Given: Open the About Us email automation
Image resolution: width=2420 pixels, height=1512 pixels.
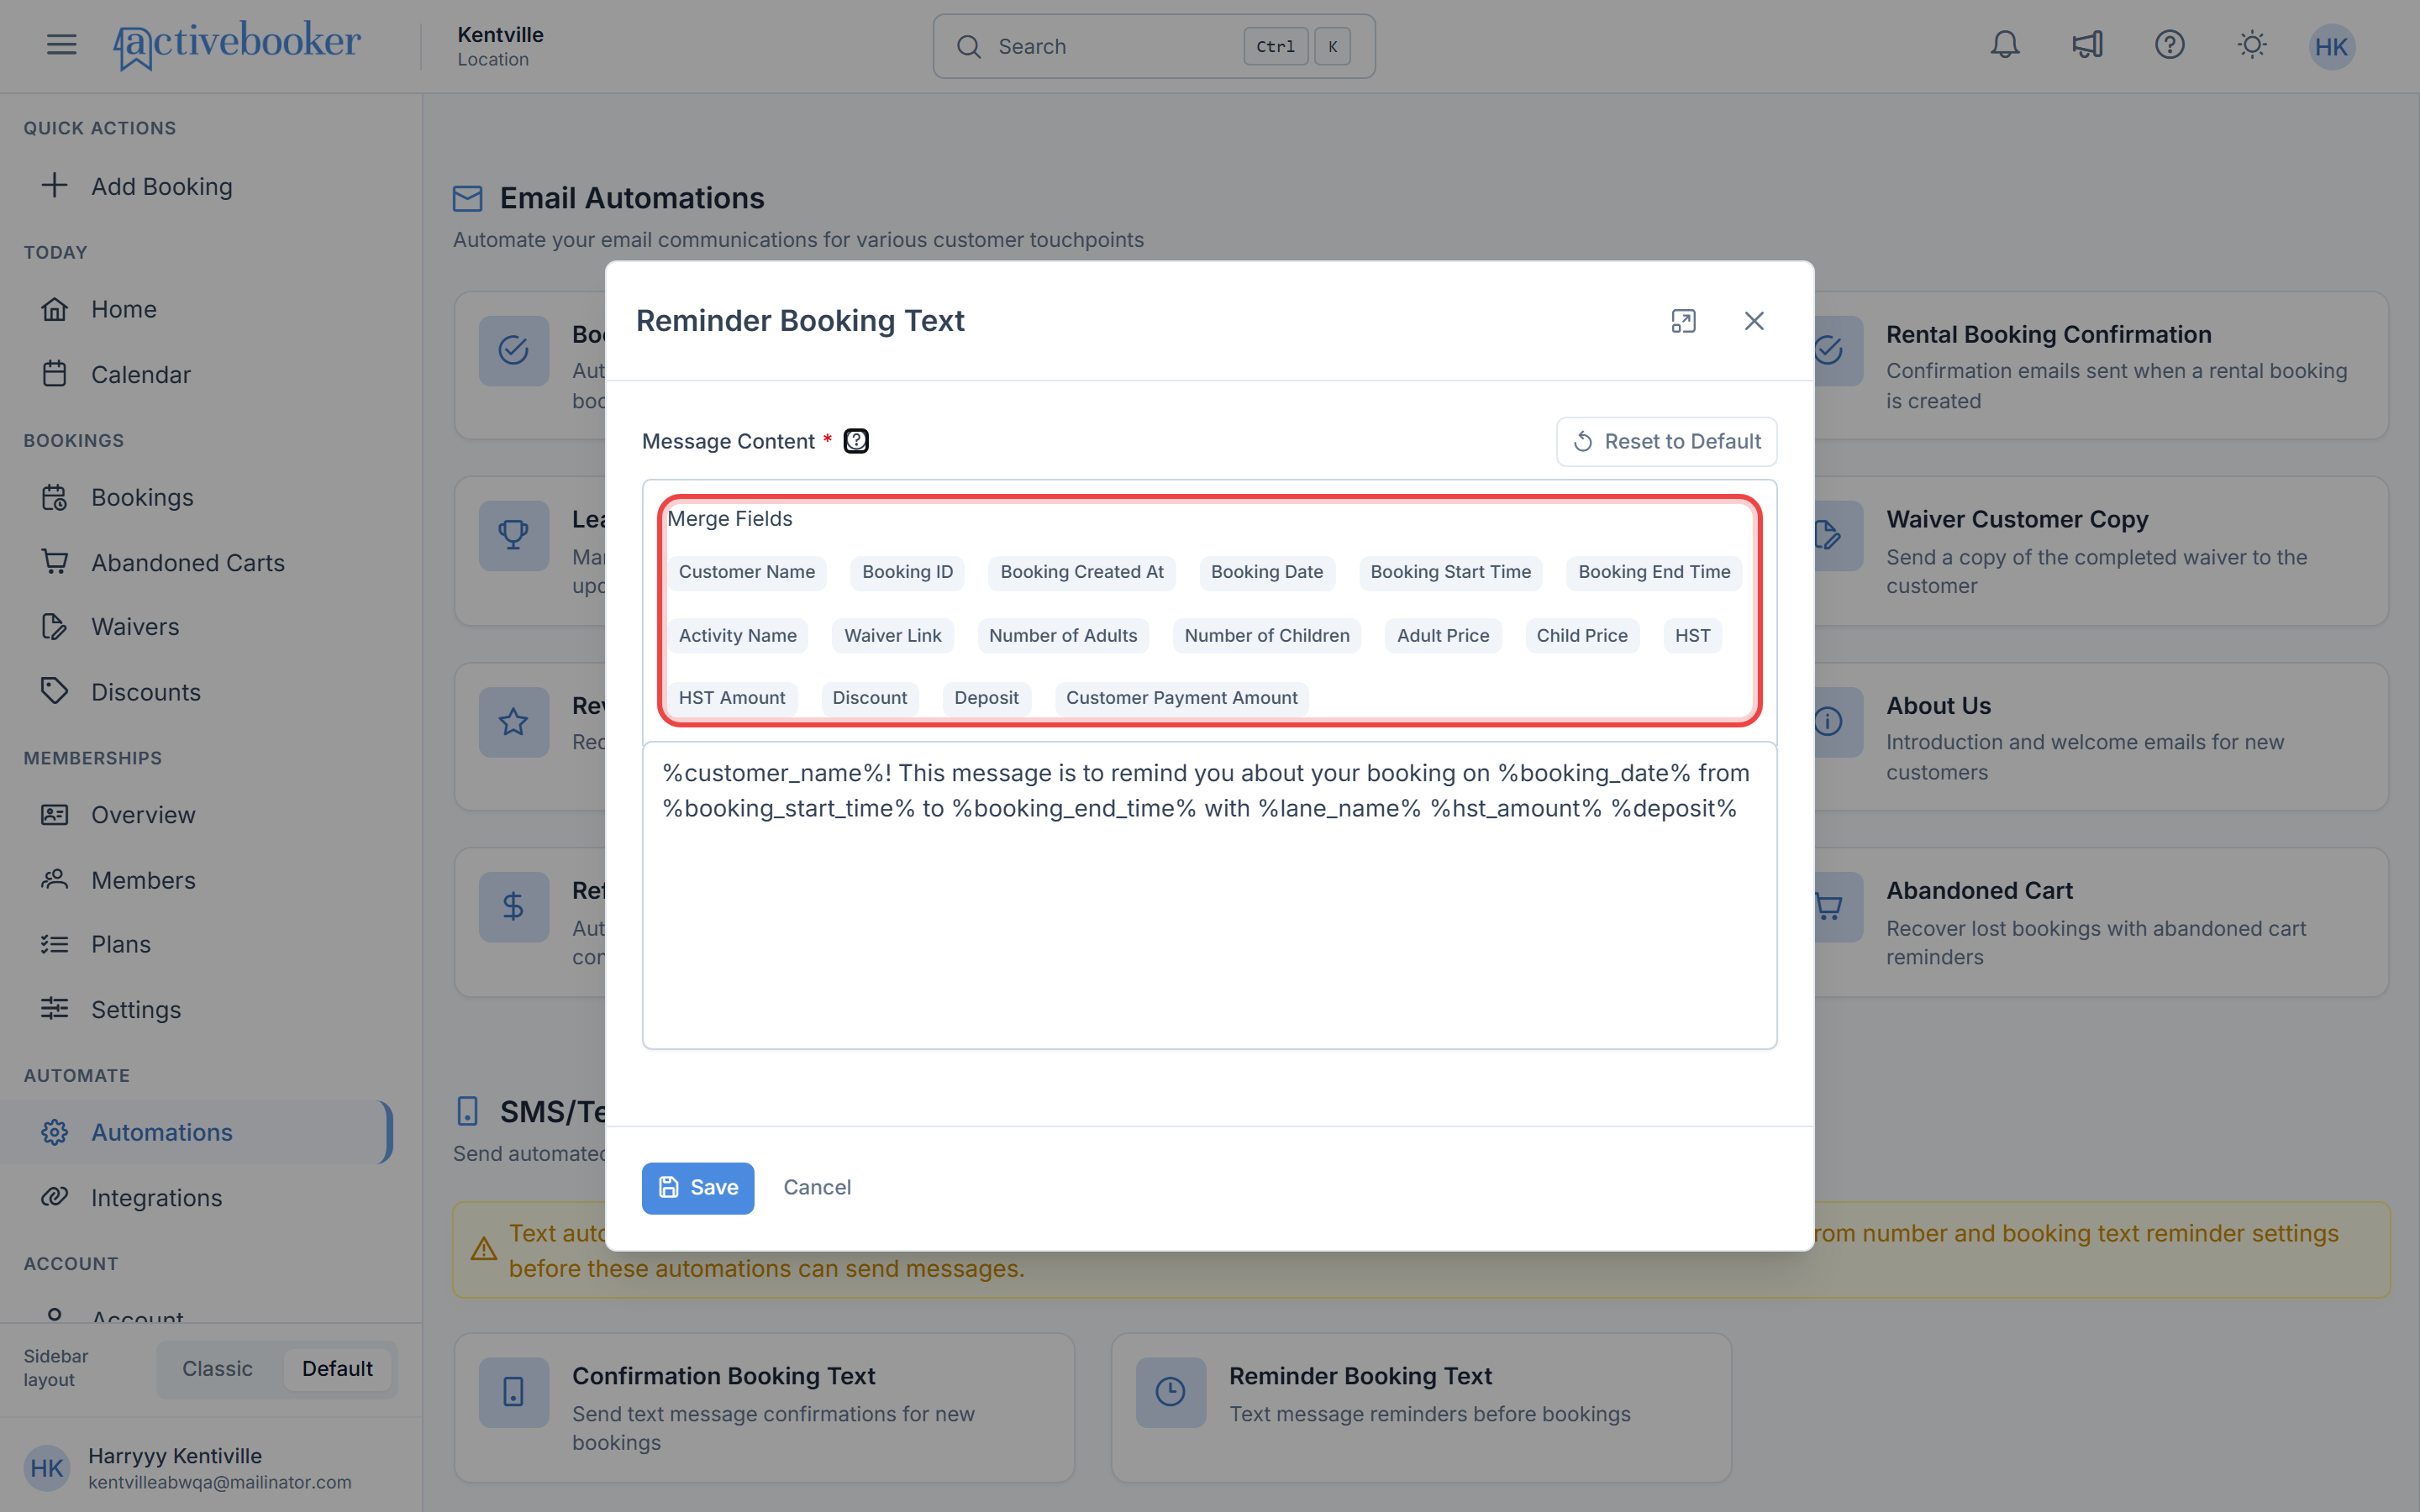Looking at the screenshot, I should (x=2101, y=737).
